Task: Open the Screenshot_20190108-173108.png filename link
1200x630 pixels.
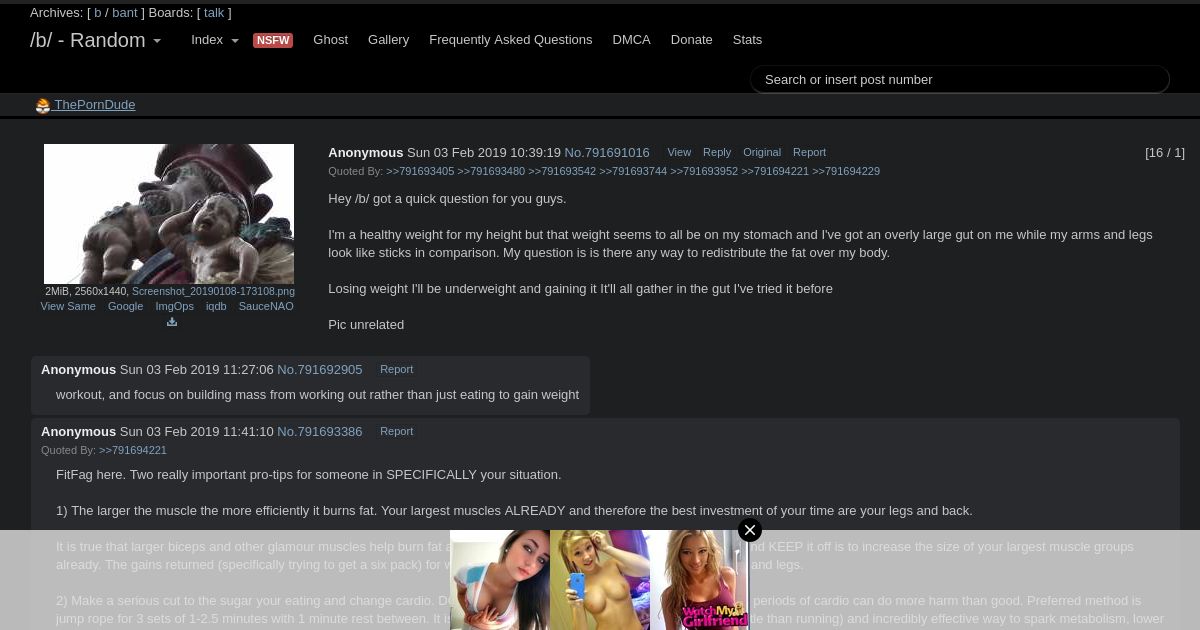Action: 213,292
